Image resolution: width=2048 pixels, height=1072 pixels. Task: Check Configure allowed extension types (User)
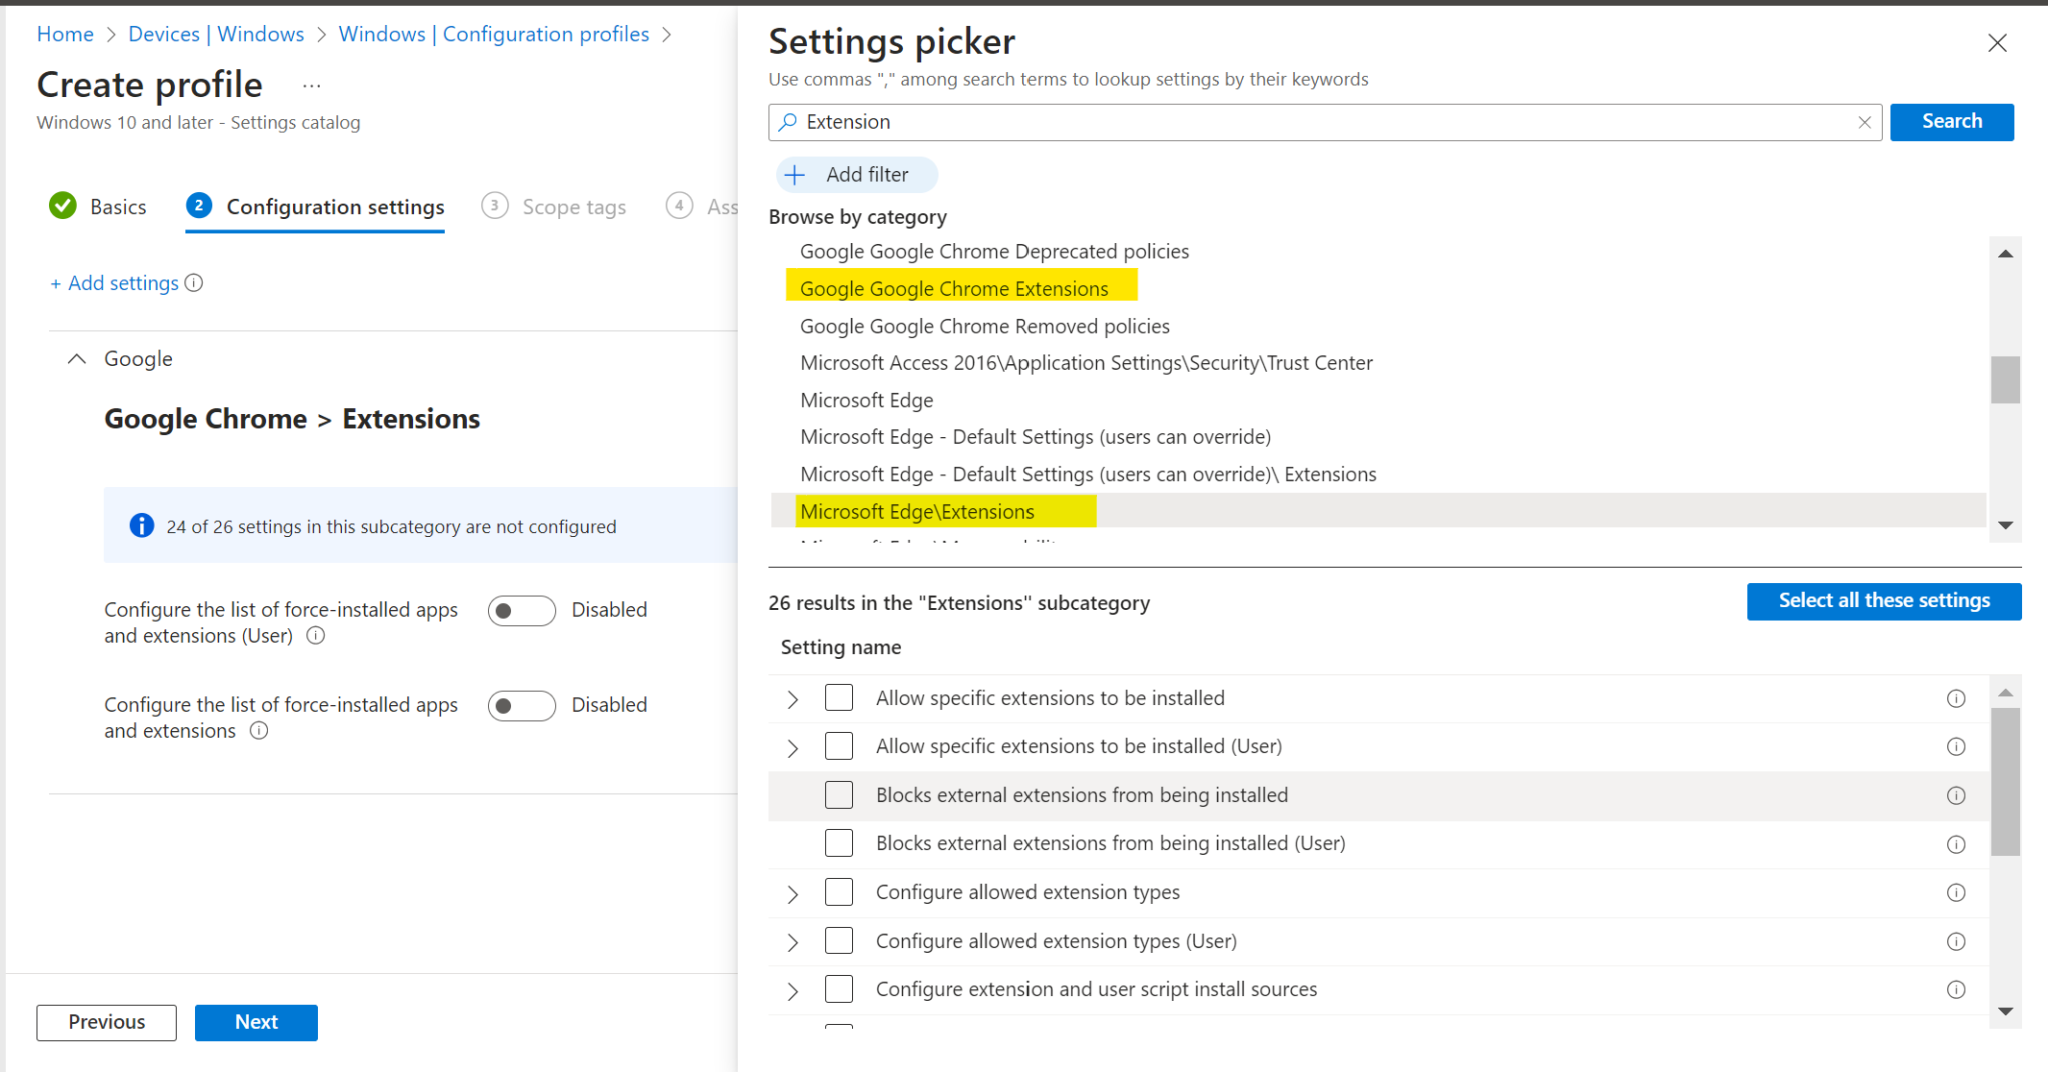pos(839,941)
